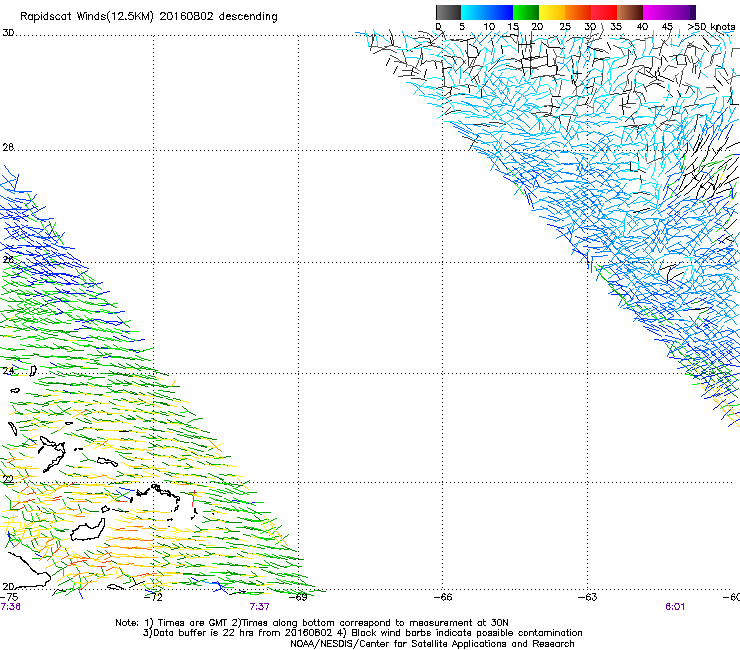
Task: Click the orange 25-30 knots color segment
Action: tap(578, 12)
